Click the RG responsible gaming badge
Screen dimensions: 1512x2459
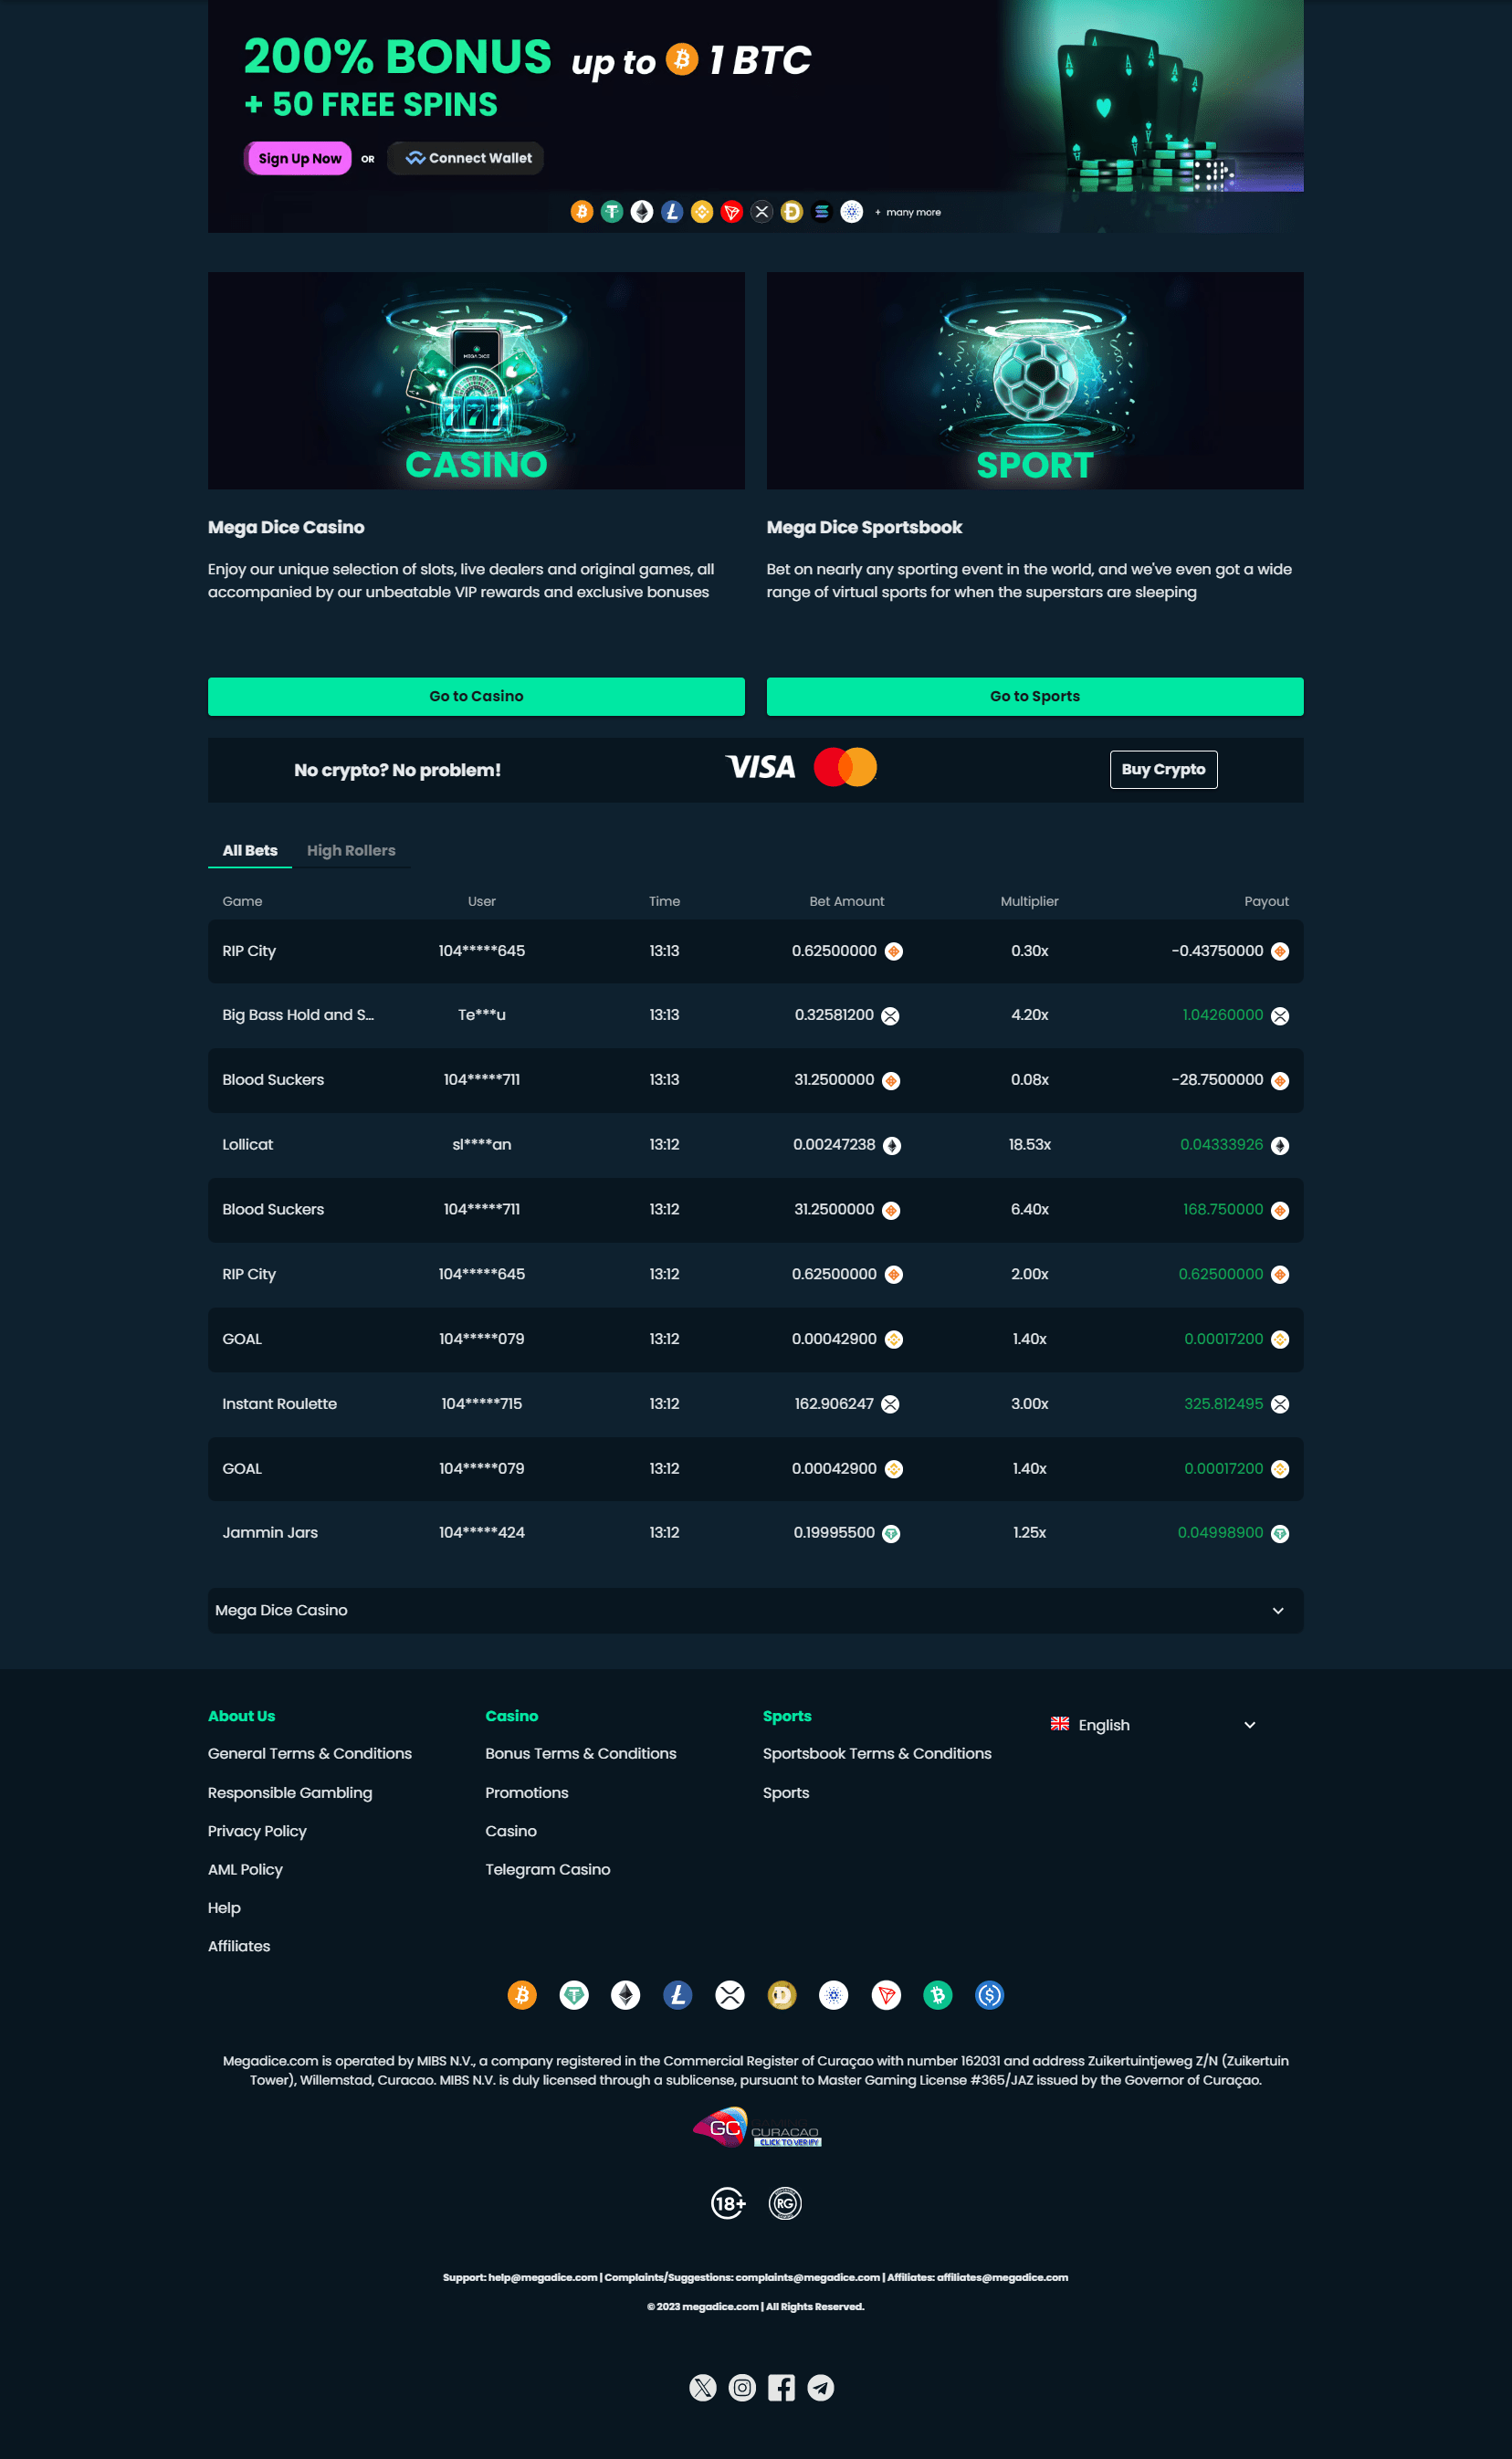785,2203
